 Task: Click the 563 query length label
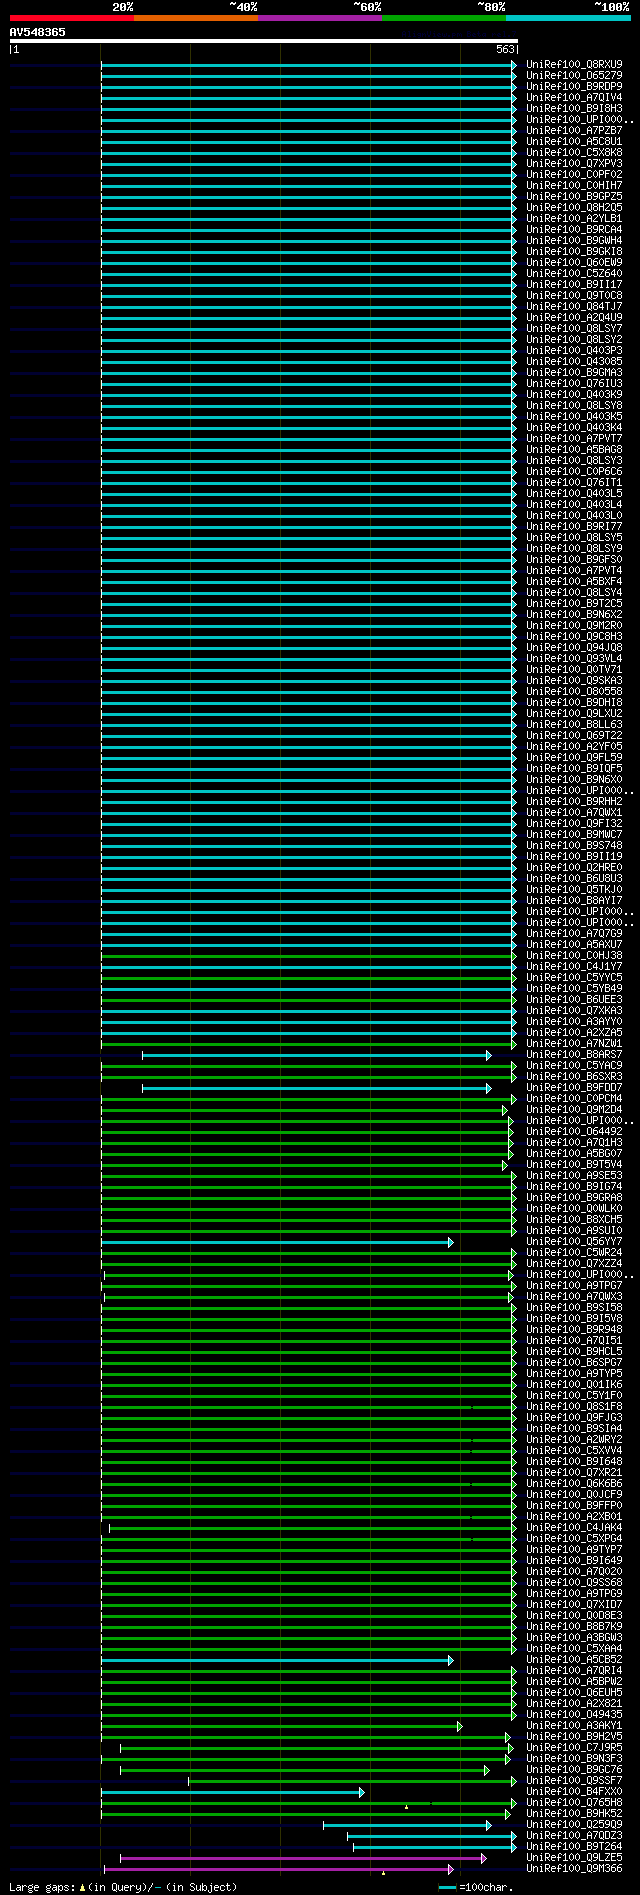click(x=505, y=49)
